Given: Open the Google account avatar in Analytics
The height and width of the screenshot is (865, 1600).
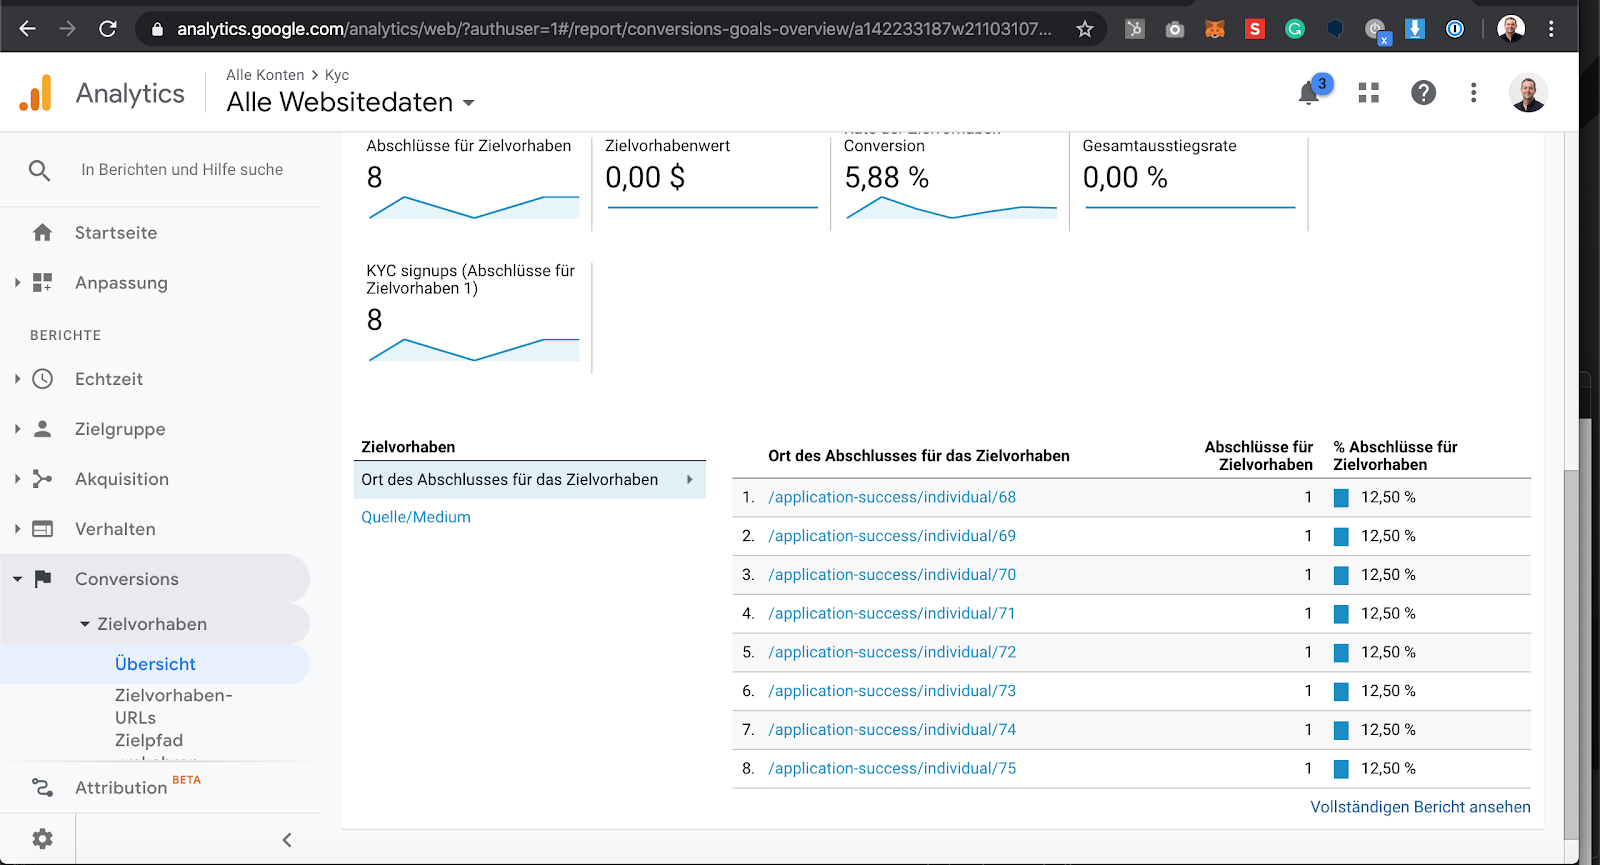Looking at the screenshot, I should click(x=1528, y=93).
